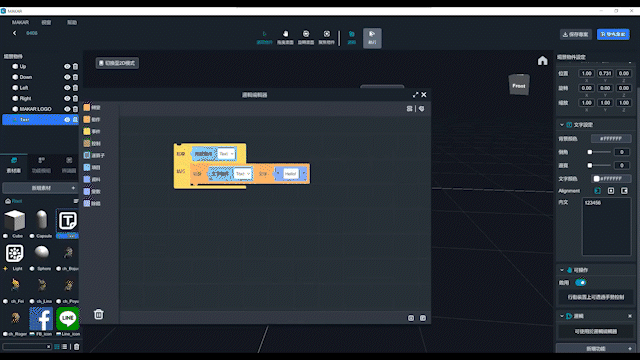Toggle visibility of the Left object
Viewport: 640px width, 360px height.
click(x=67, y=88)
